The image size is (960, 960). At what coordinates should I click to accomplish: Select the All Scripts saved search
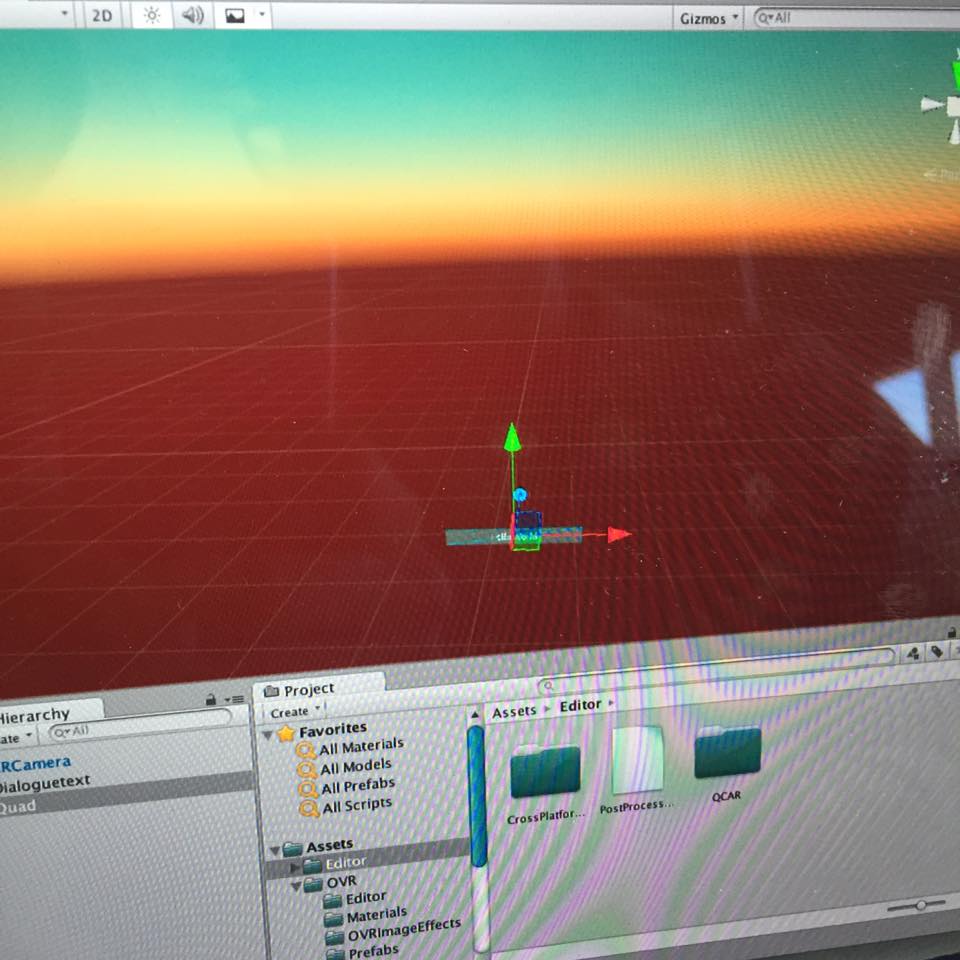357,805
